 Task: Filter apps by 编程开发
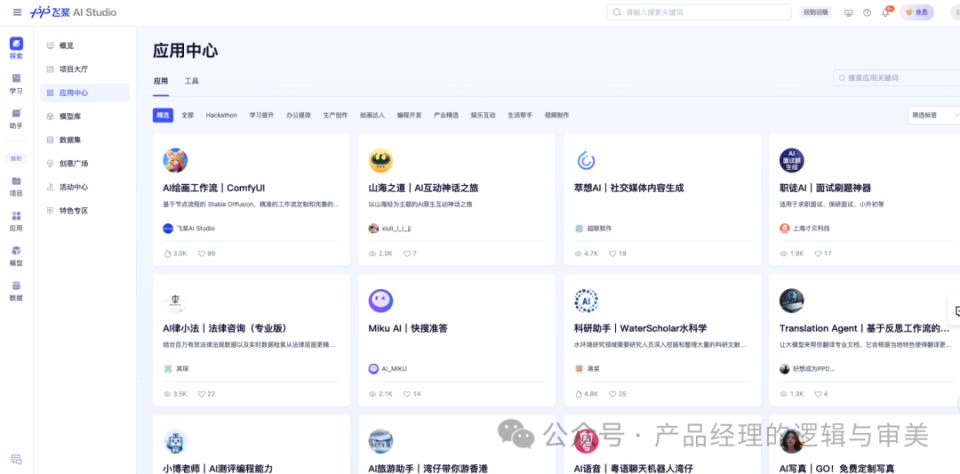pos(409,115)
